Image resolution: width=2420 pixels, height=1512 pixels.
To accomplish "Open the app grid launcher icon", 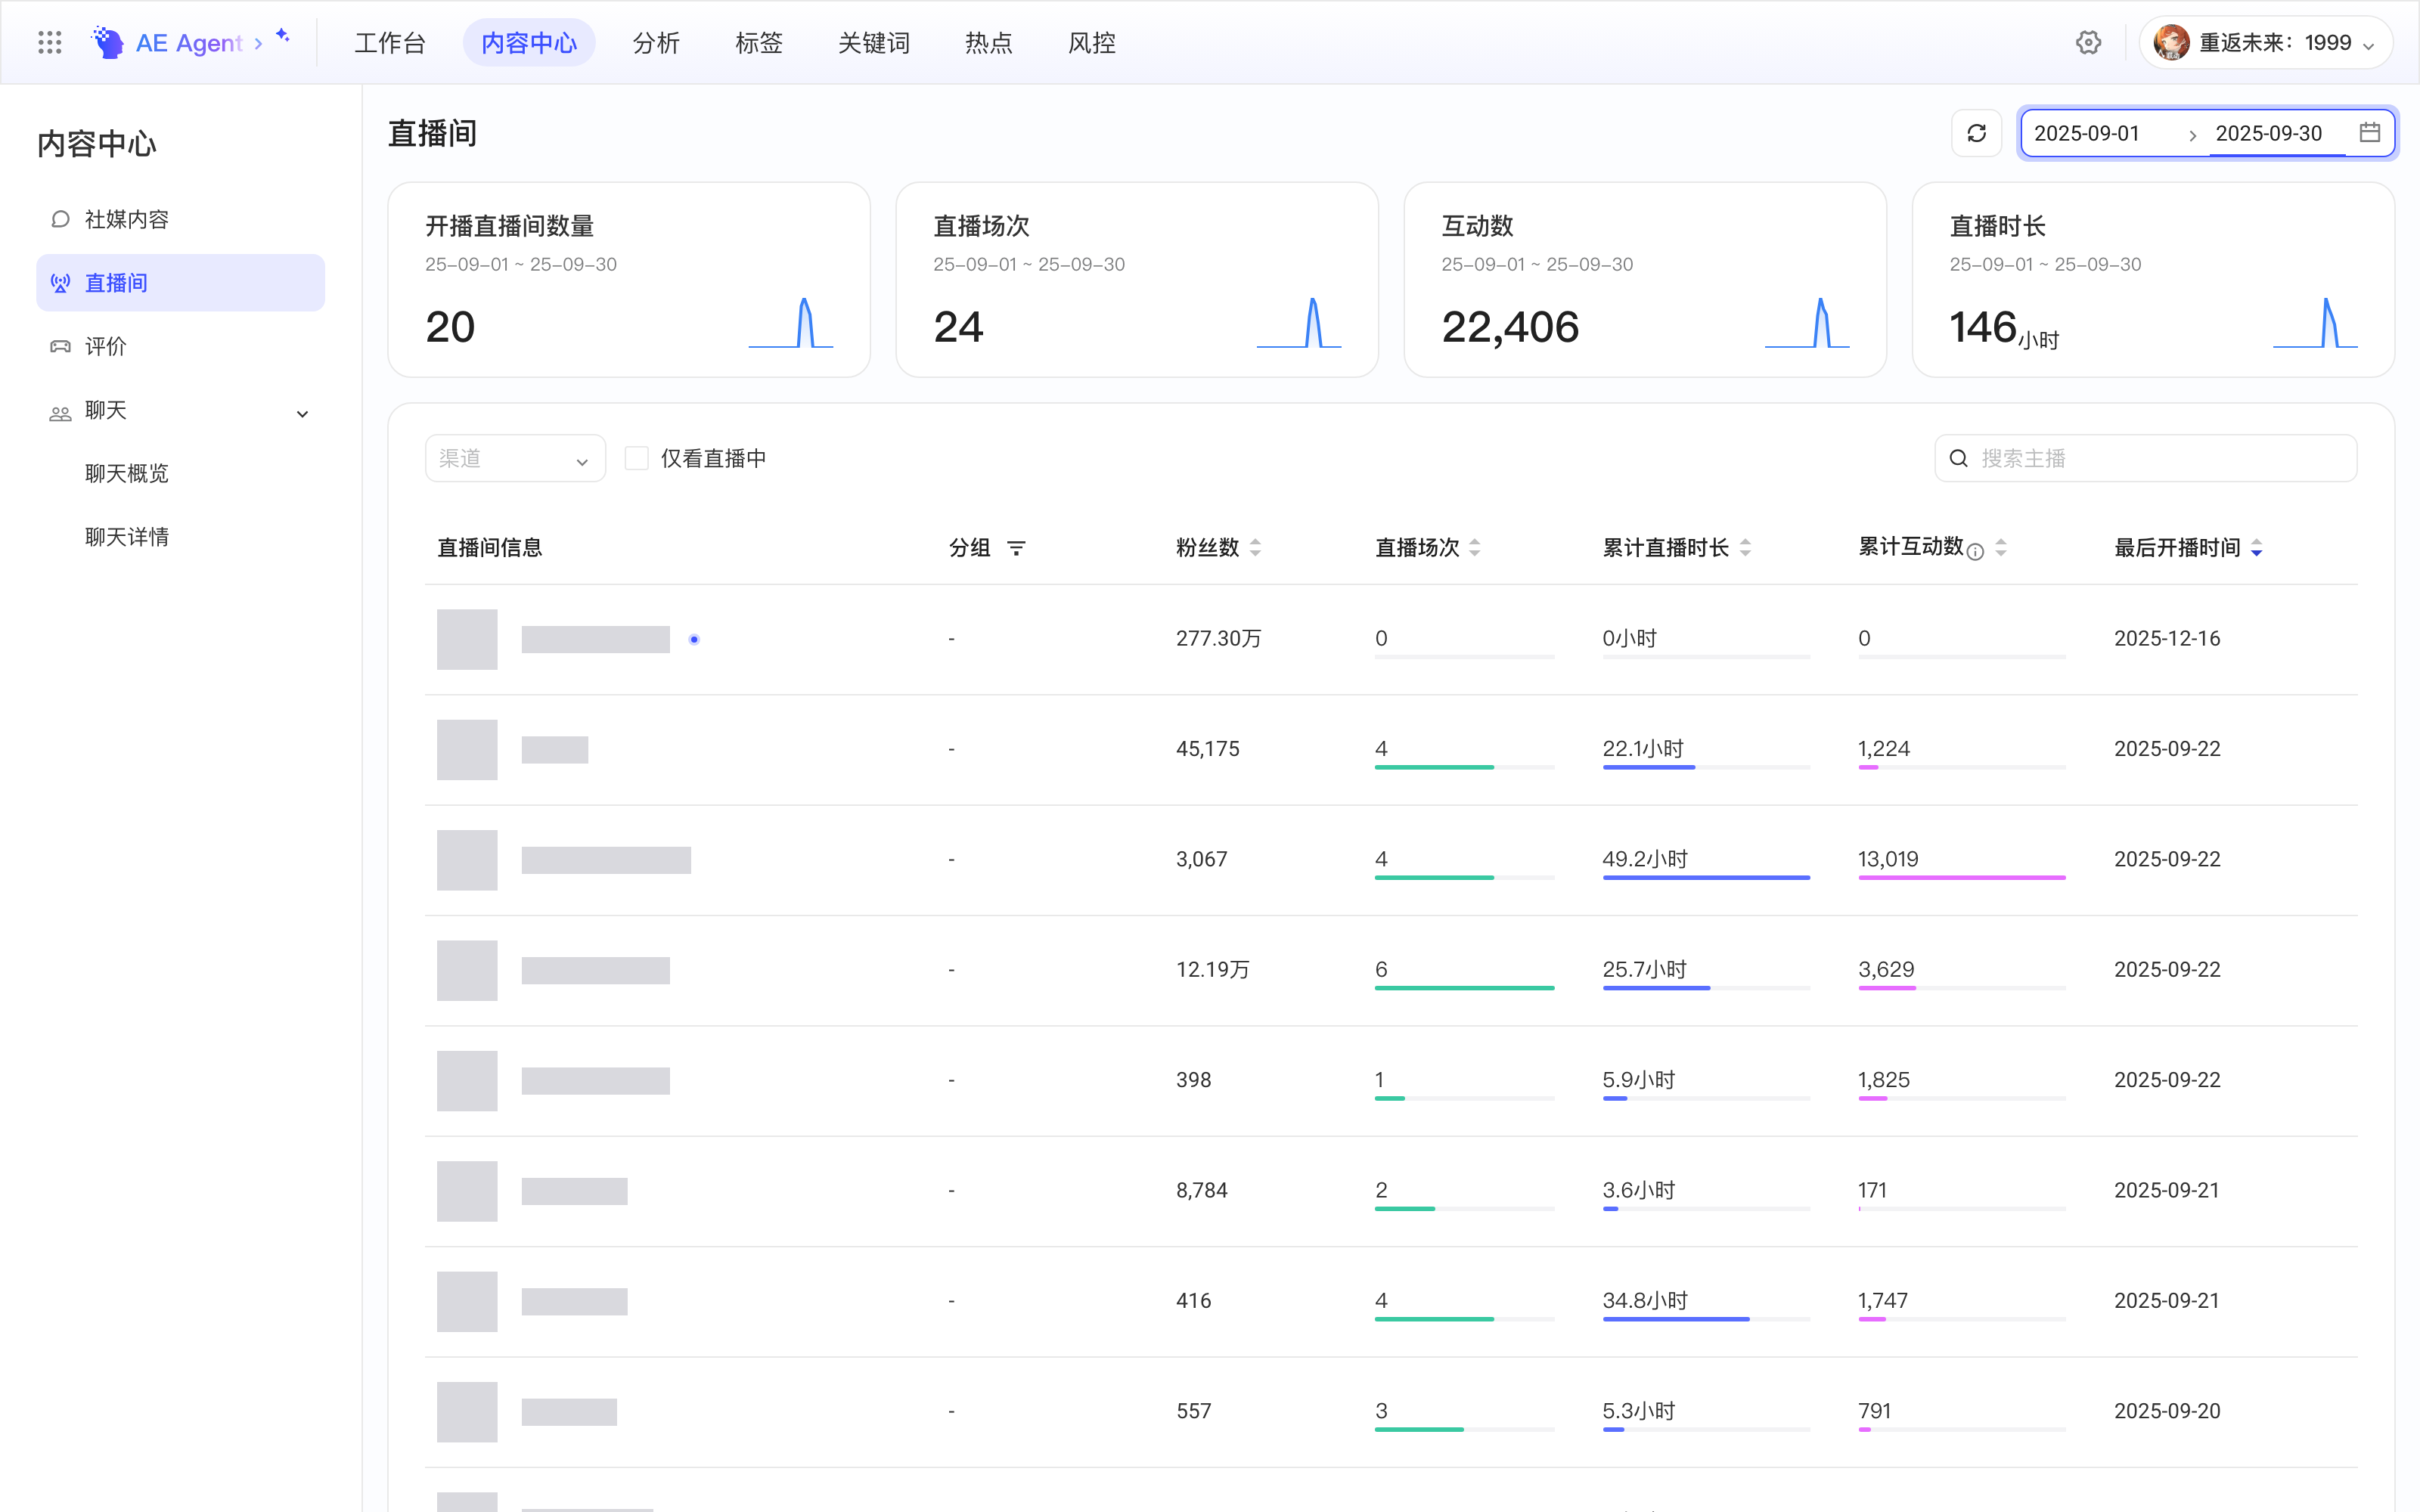I will [49, 42].
